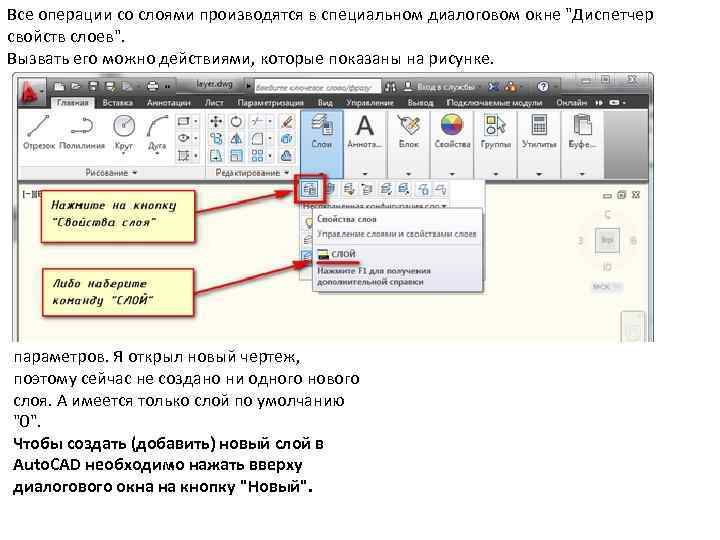The image size is (720, 540).
Task: Select the Круг (Circle) tool
Action: 124,132
